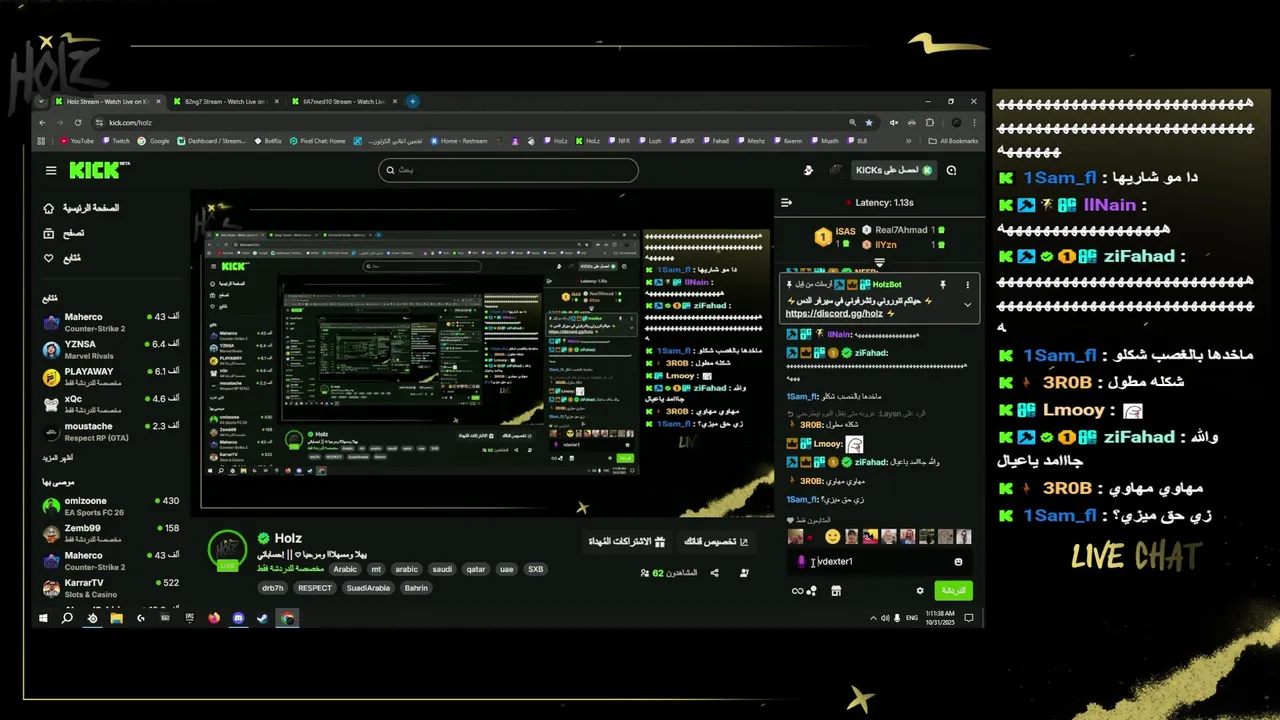Bookmark this page with the star icon
This screenshot has width=1280, height=720.
point(868,123)
